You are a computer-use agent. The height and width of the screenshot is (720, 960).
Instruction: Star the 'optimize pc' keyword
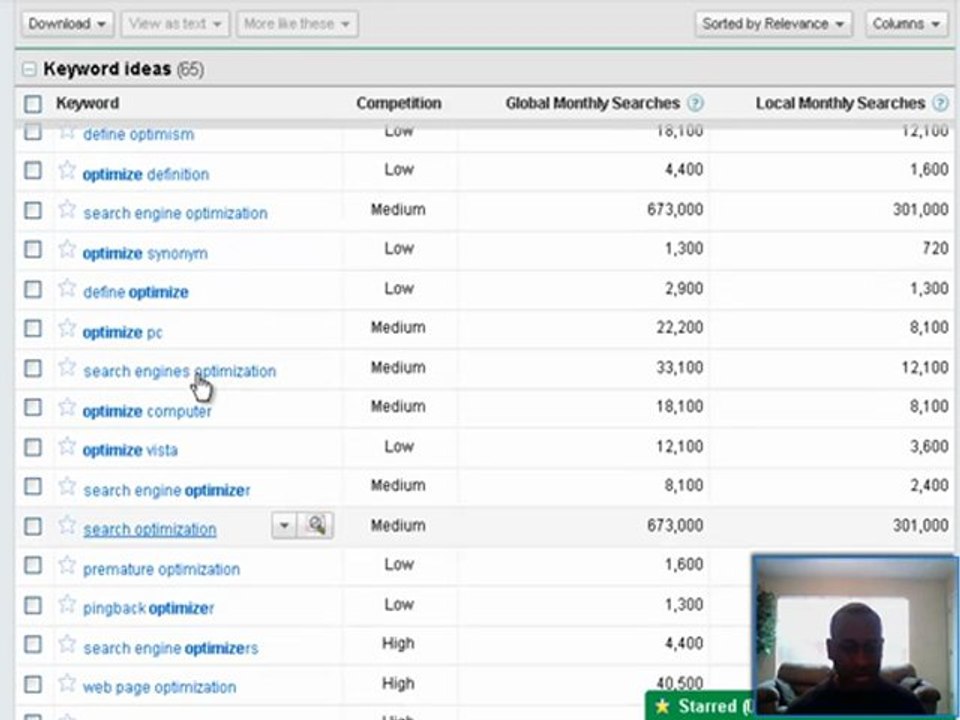(67, 328)
